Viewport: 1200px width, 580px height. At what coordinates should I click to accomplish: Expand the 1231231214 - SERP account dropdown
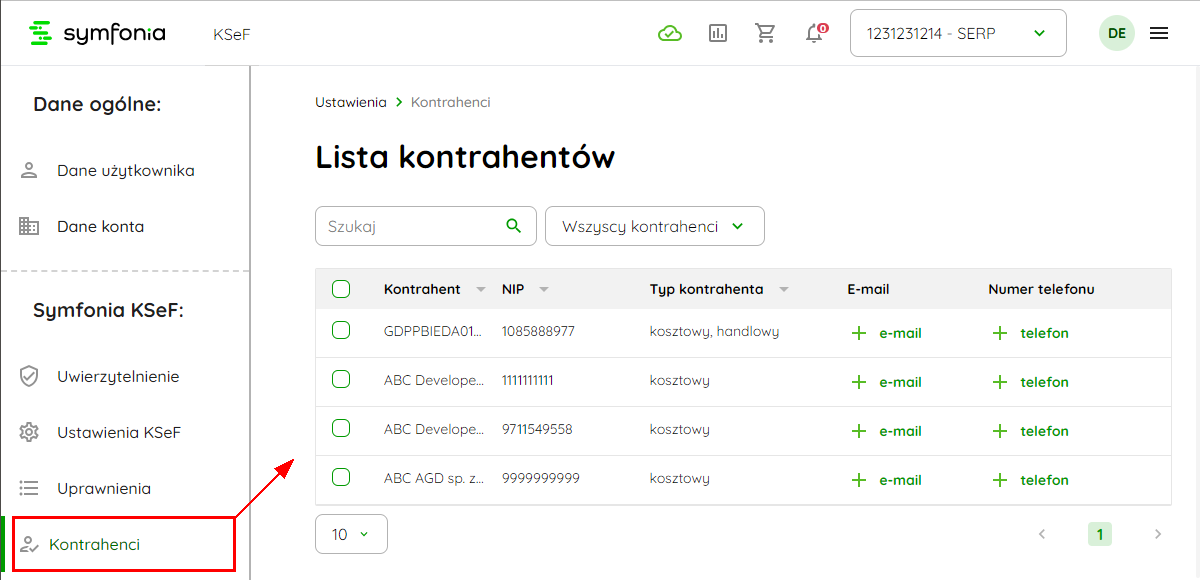pyautogui.click(x=957, y=33)
